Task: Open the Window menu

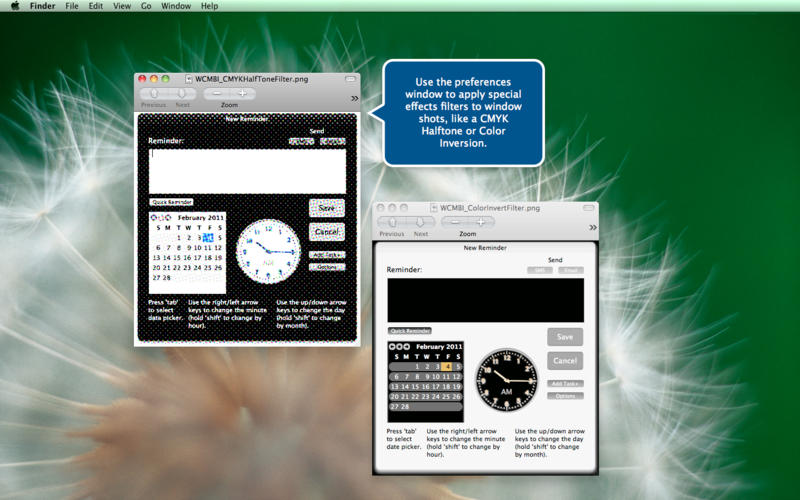Action: (176, 6)
